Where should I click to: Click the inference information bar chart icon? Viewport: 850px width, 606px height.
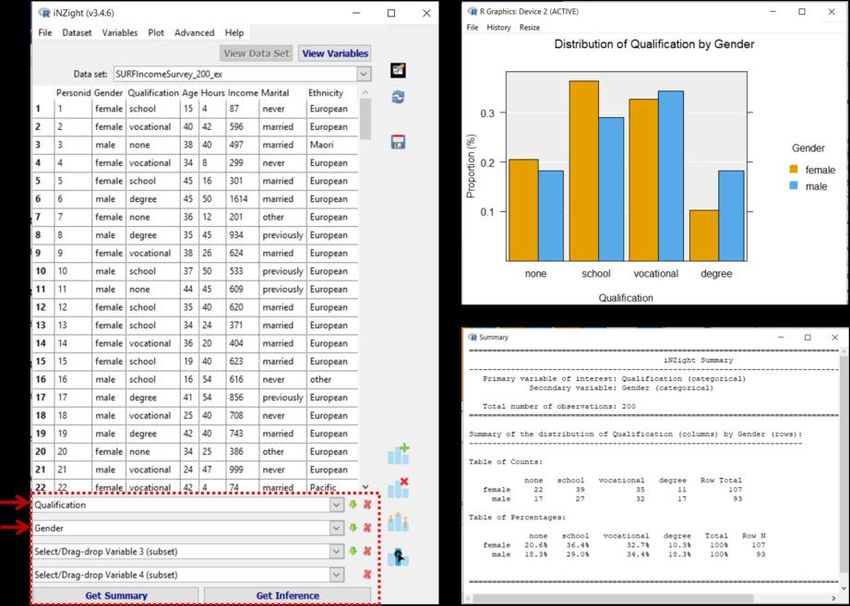pos(398,522)
